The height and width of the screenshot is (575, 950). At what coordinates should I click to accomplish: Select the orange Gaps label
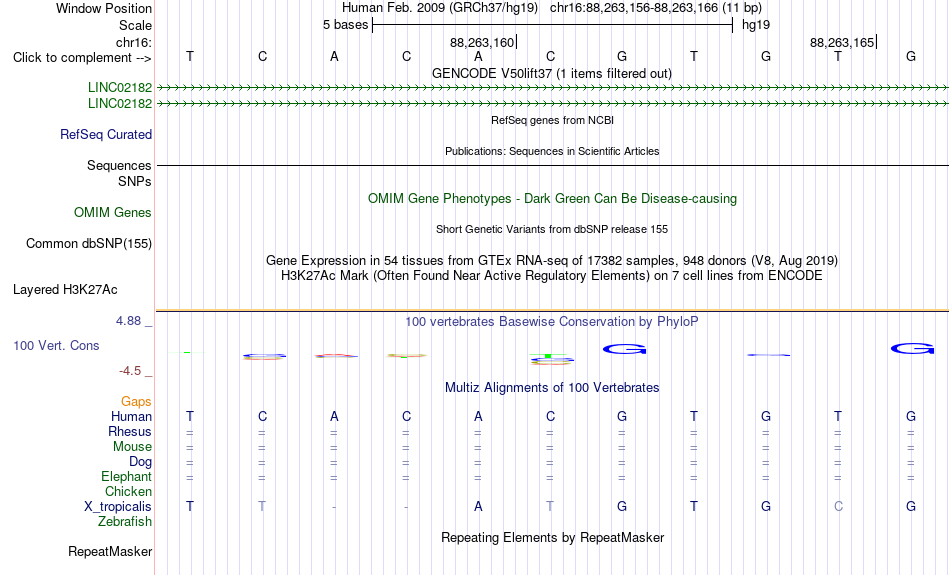pyautogui.click(x=136, y=402)
